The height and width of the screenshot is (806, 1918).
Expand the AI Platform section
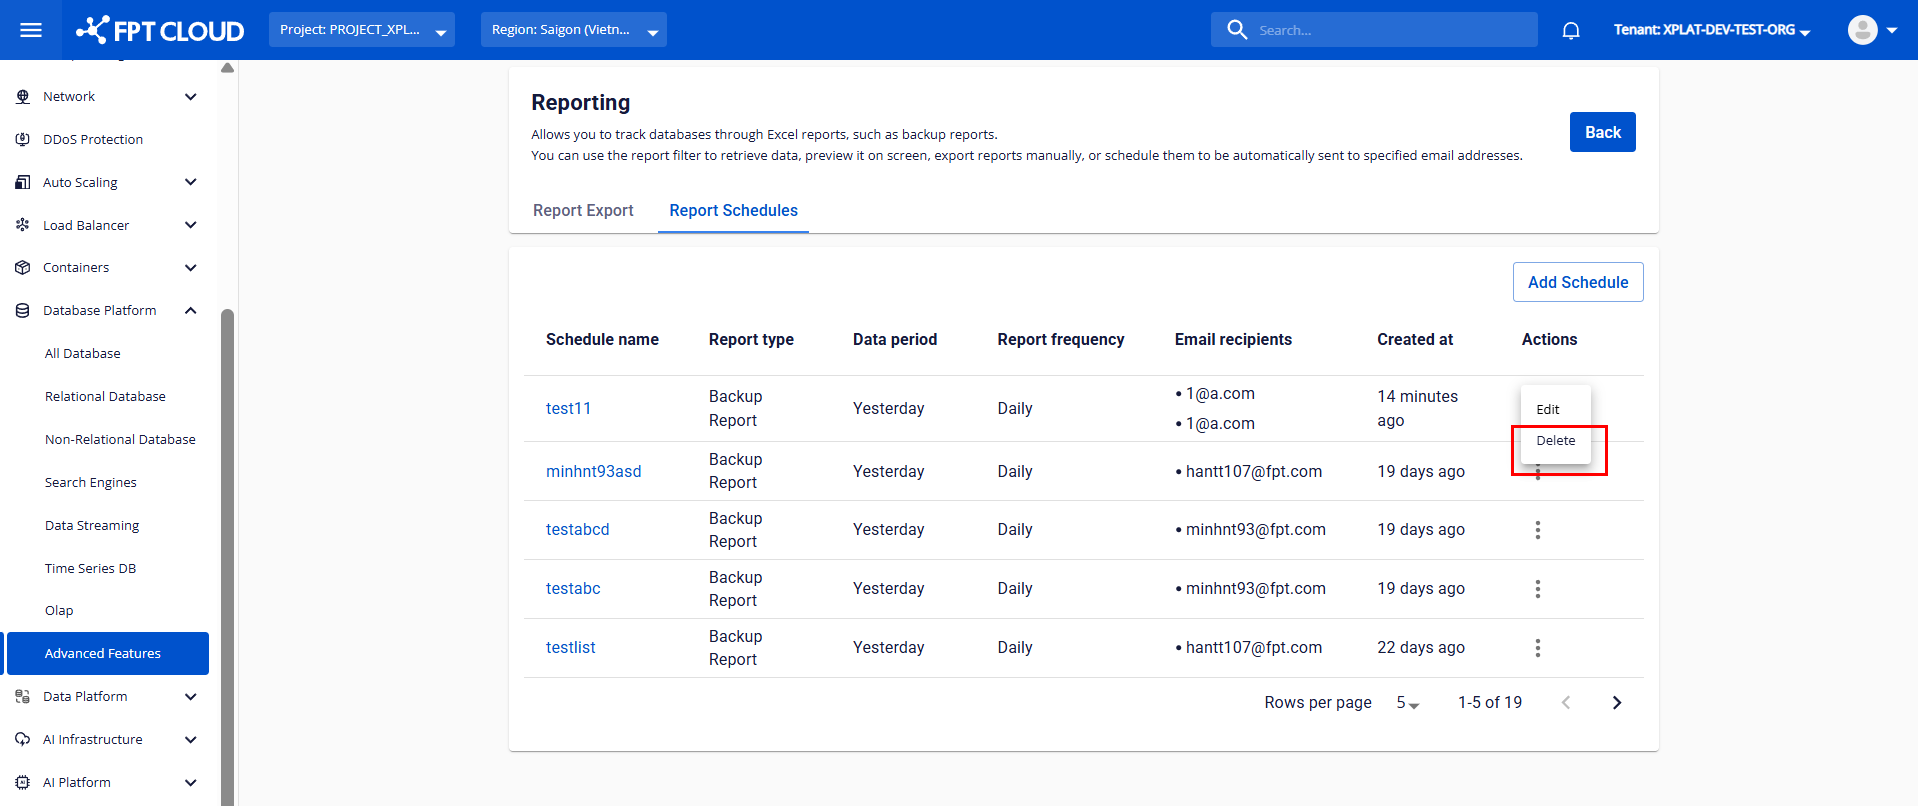click(191, 783)
